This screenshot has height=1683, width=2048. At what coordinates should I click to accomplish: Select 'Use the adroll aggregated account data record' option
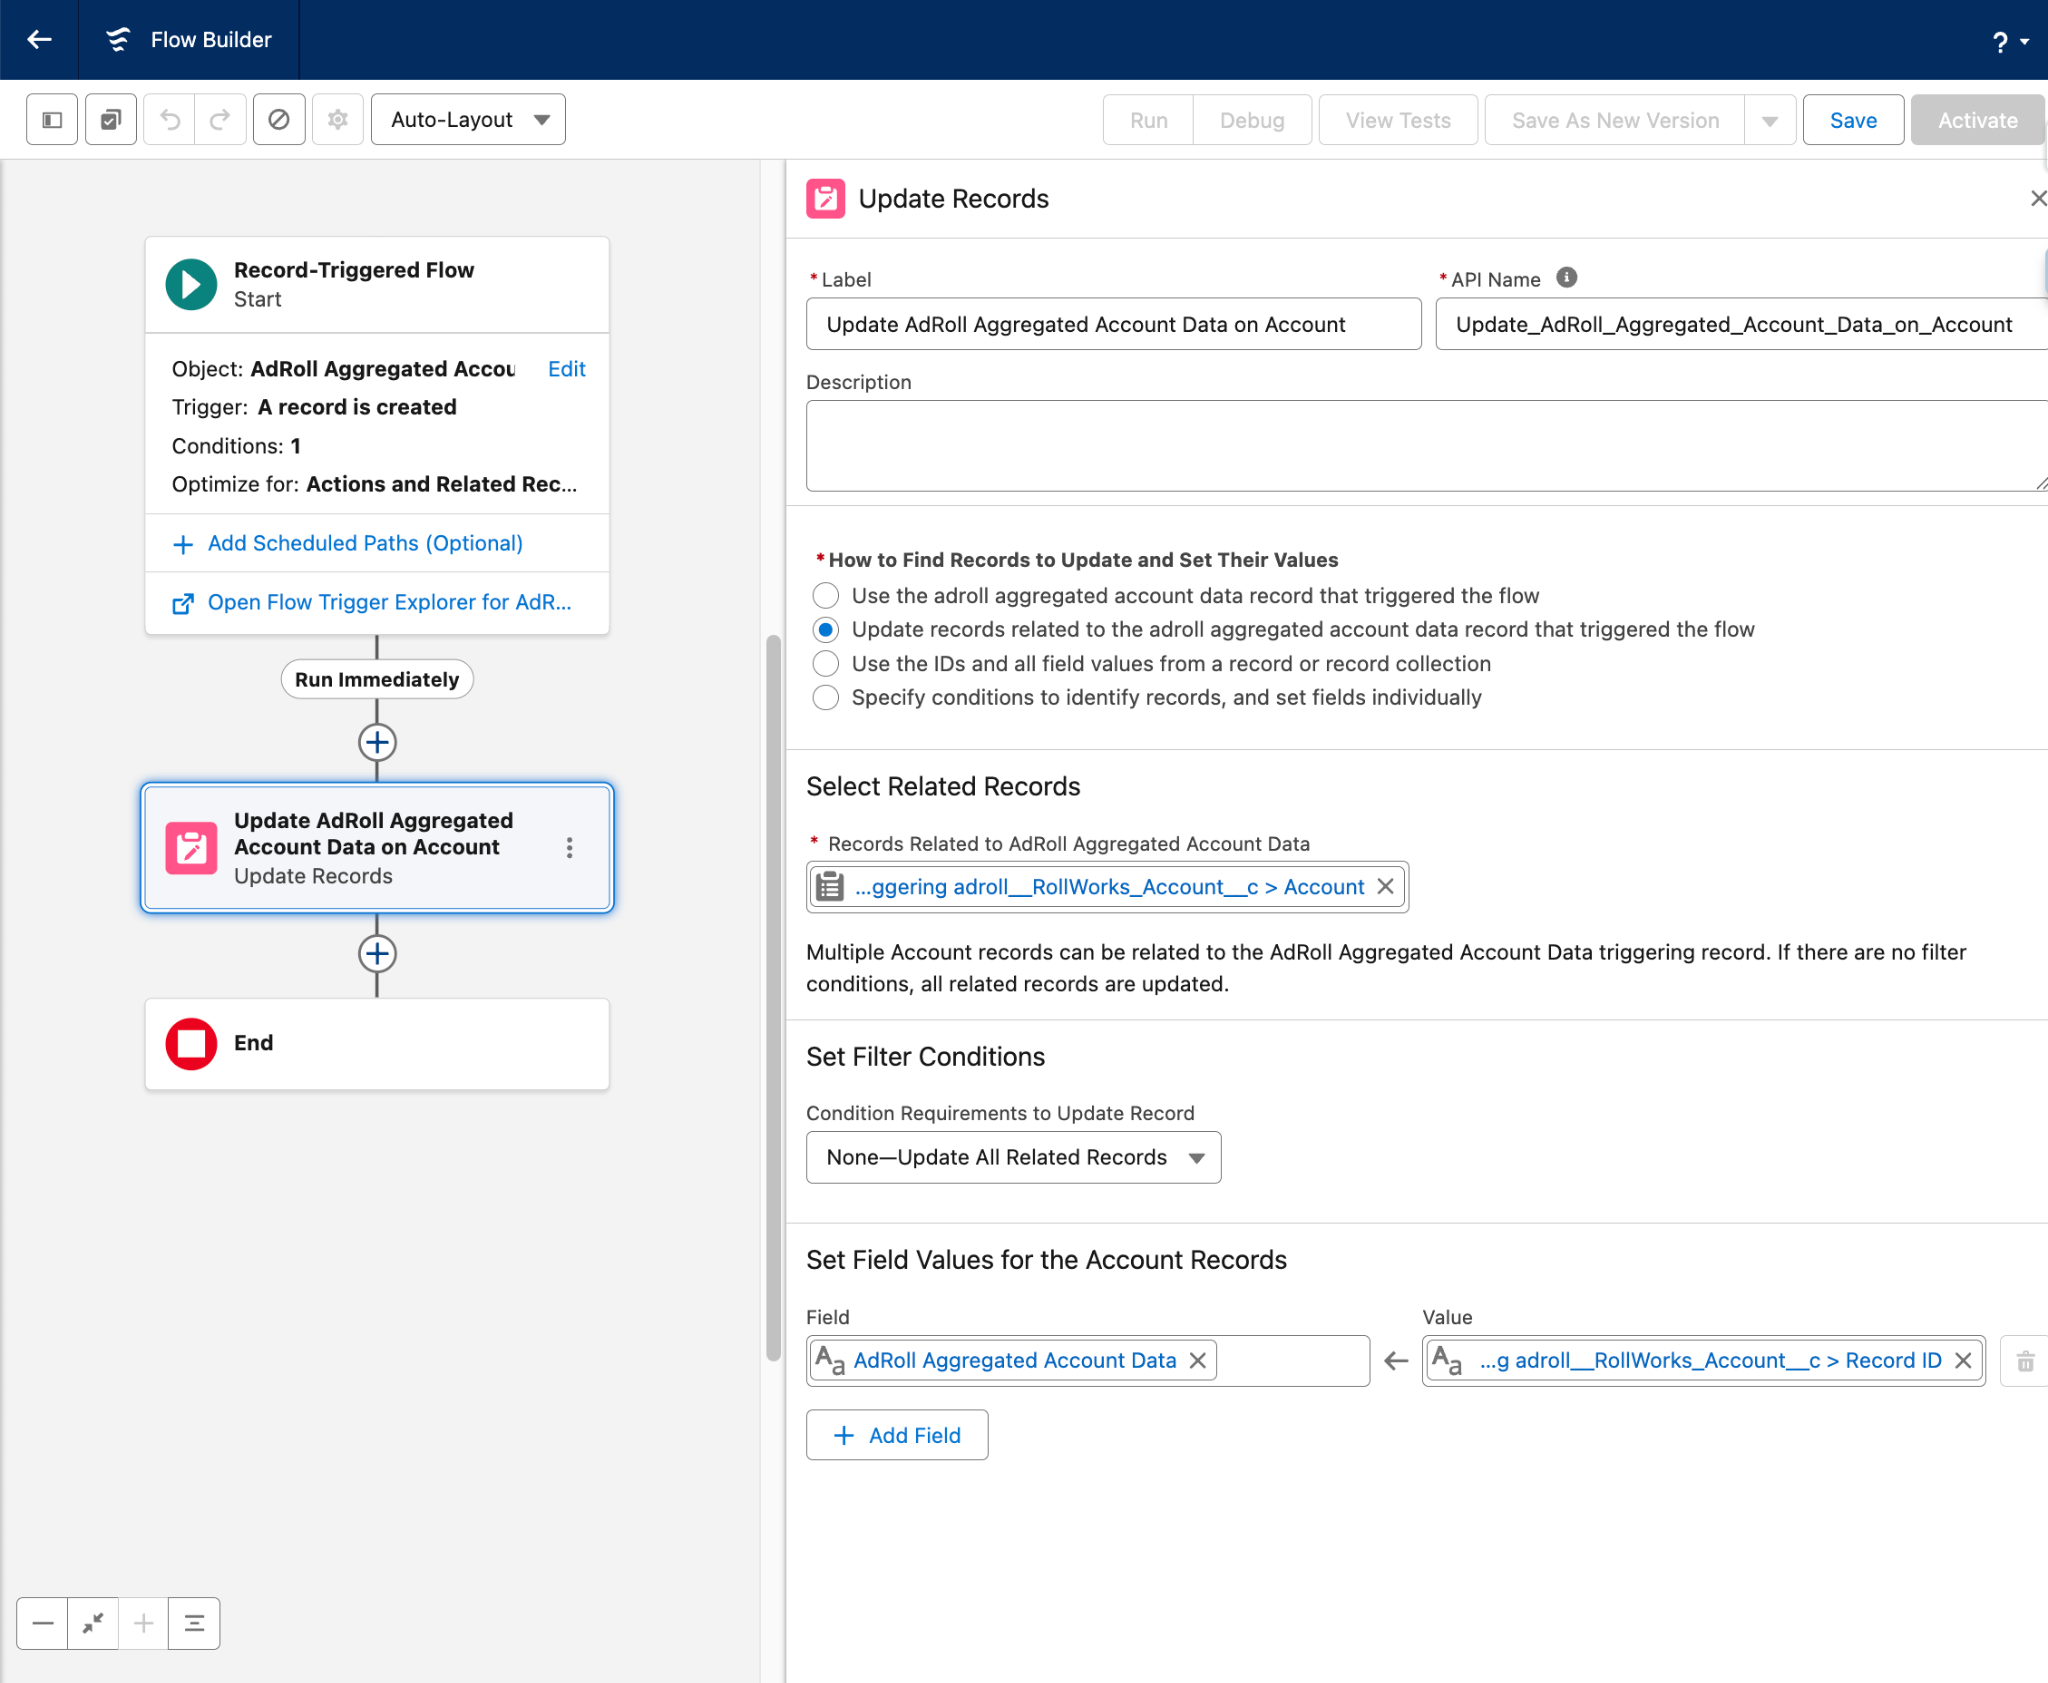[826, 596]
